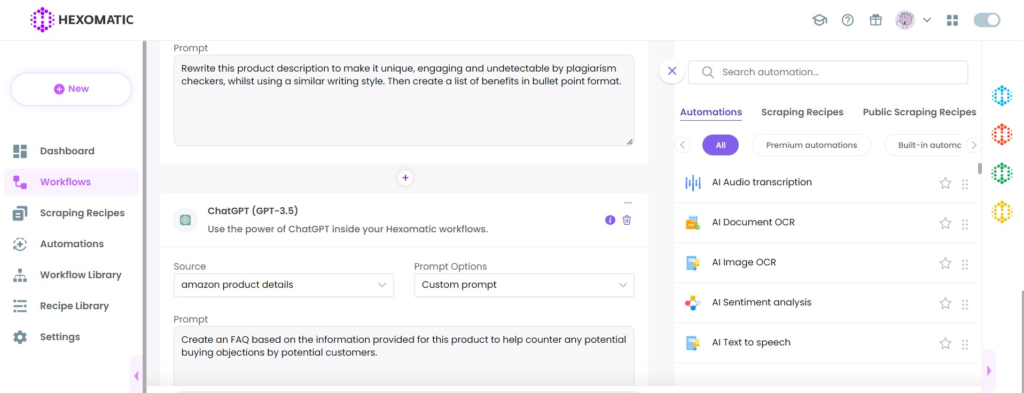Create a new item with New button

(71, 89)
